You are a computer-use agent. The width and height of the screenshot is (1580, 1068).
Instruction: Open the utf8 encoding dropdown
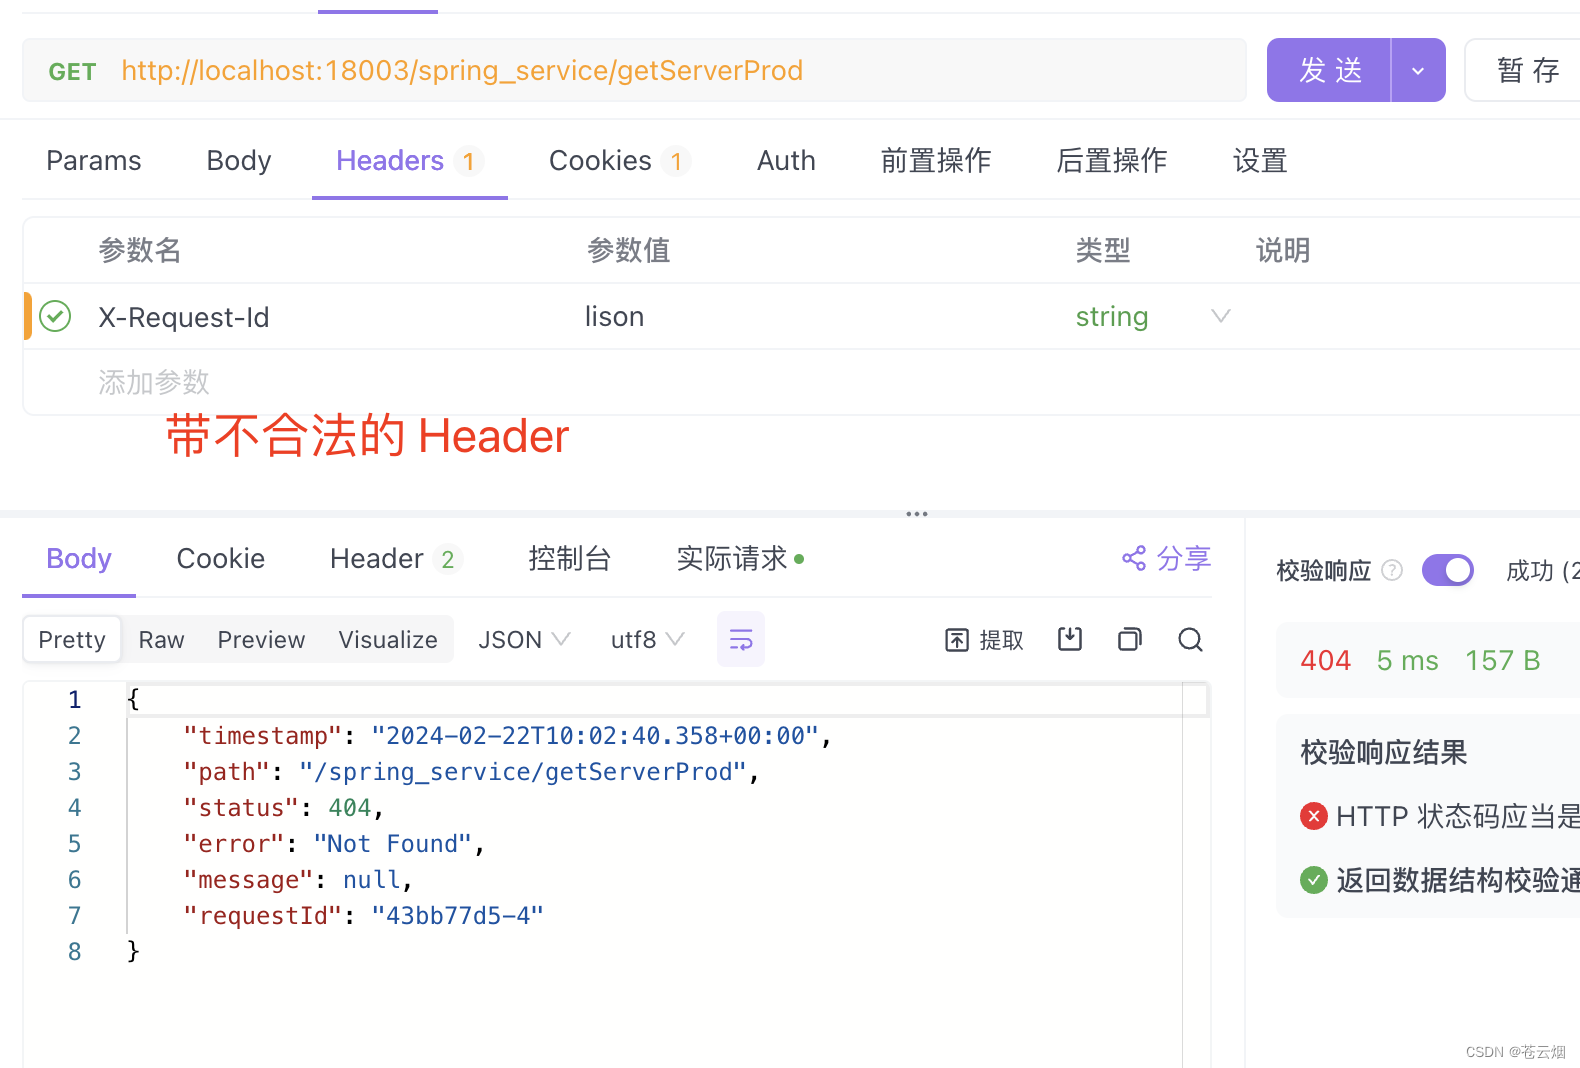click(x=647, y=639)
